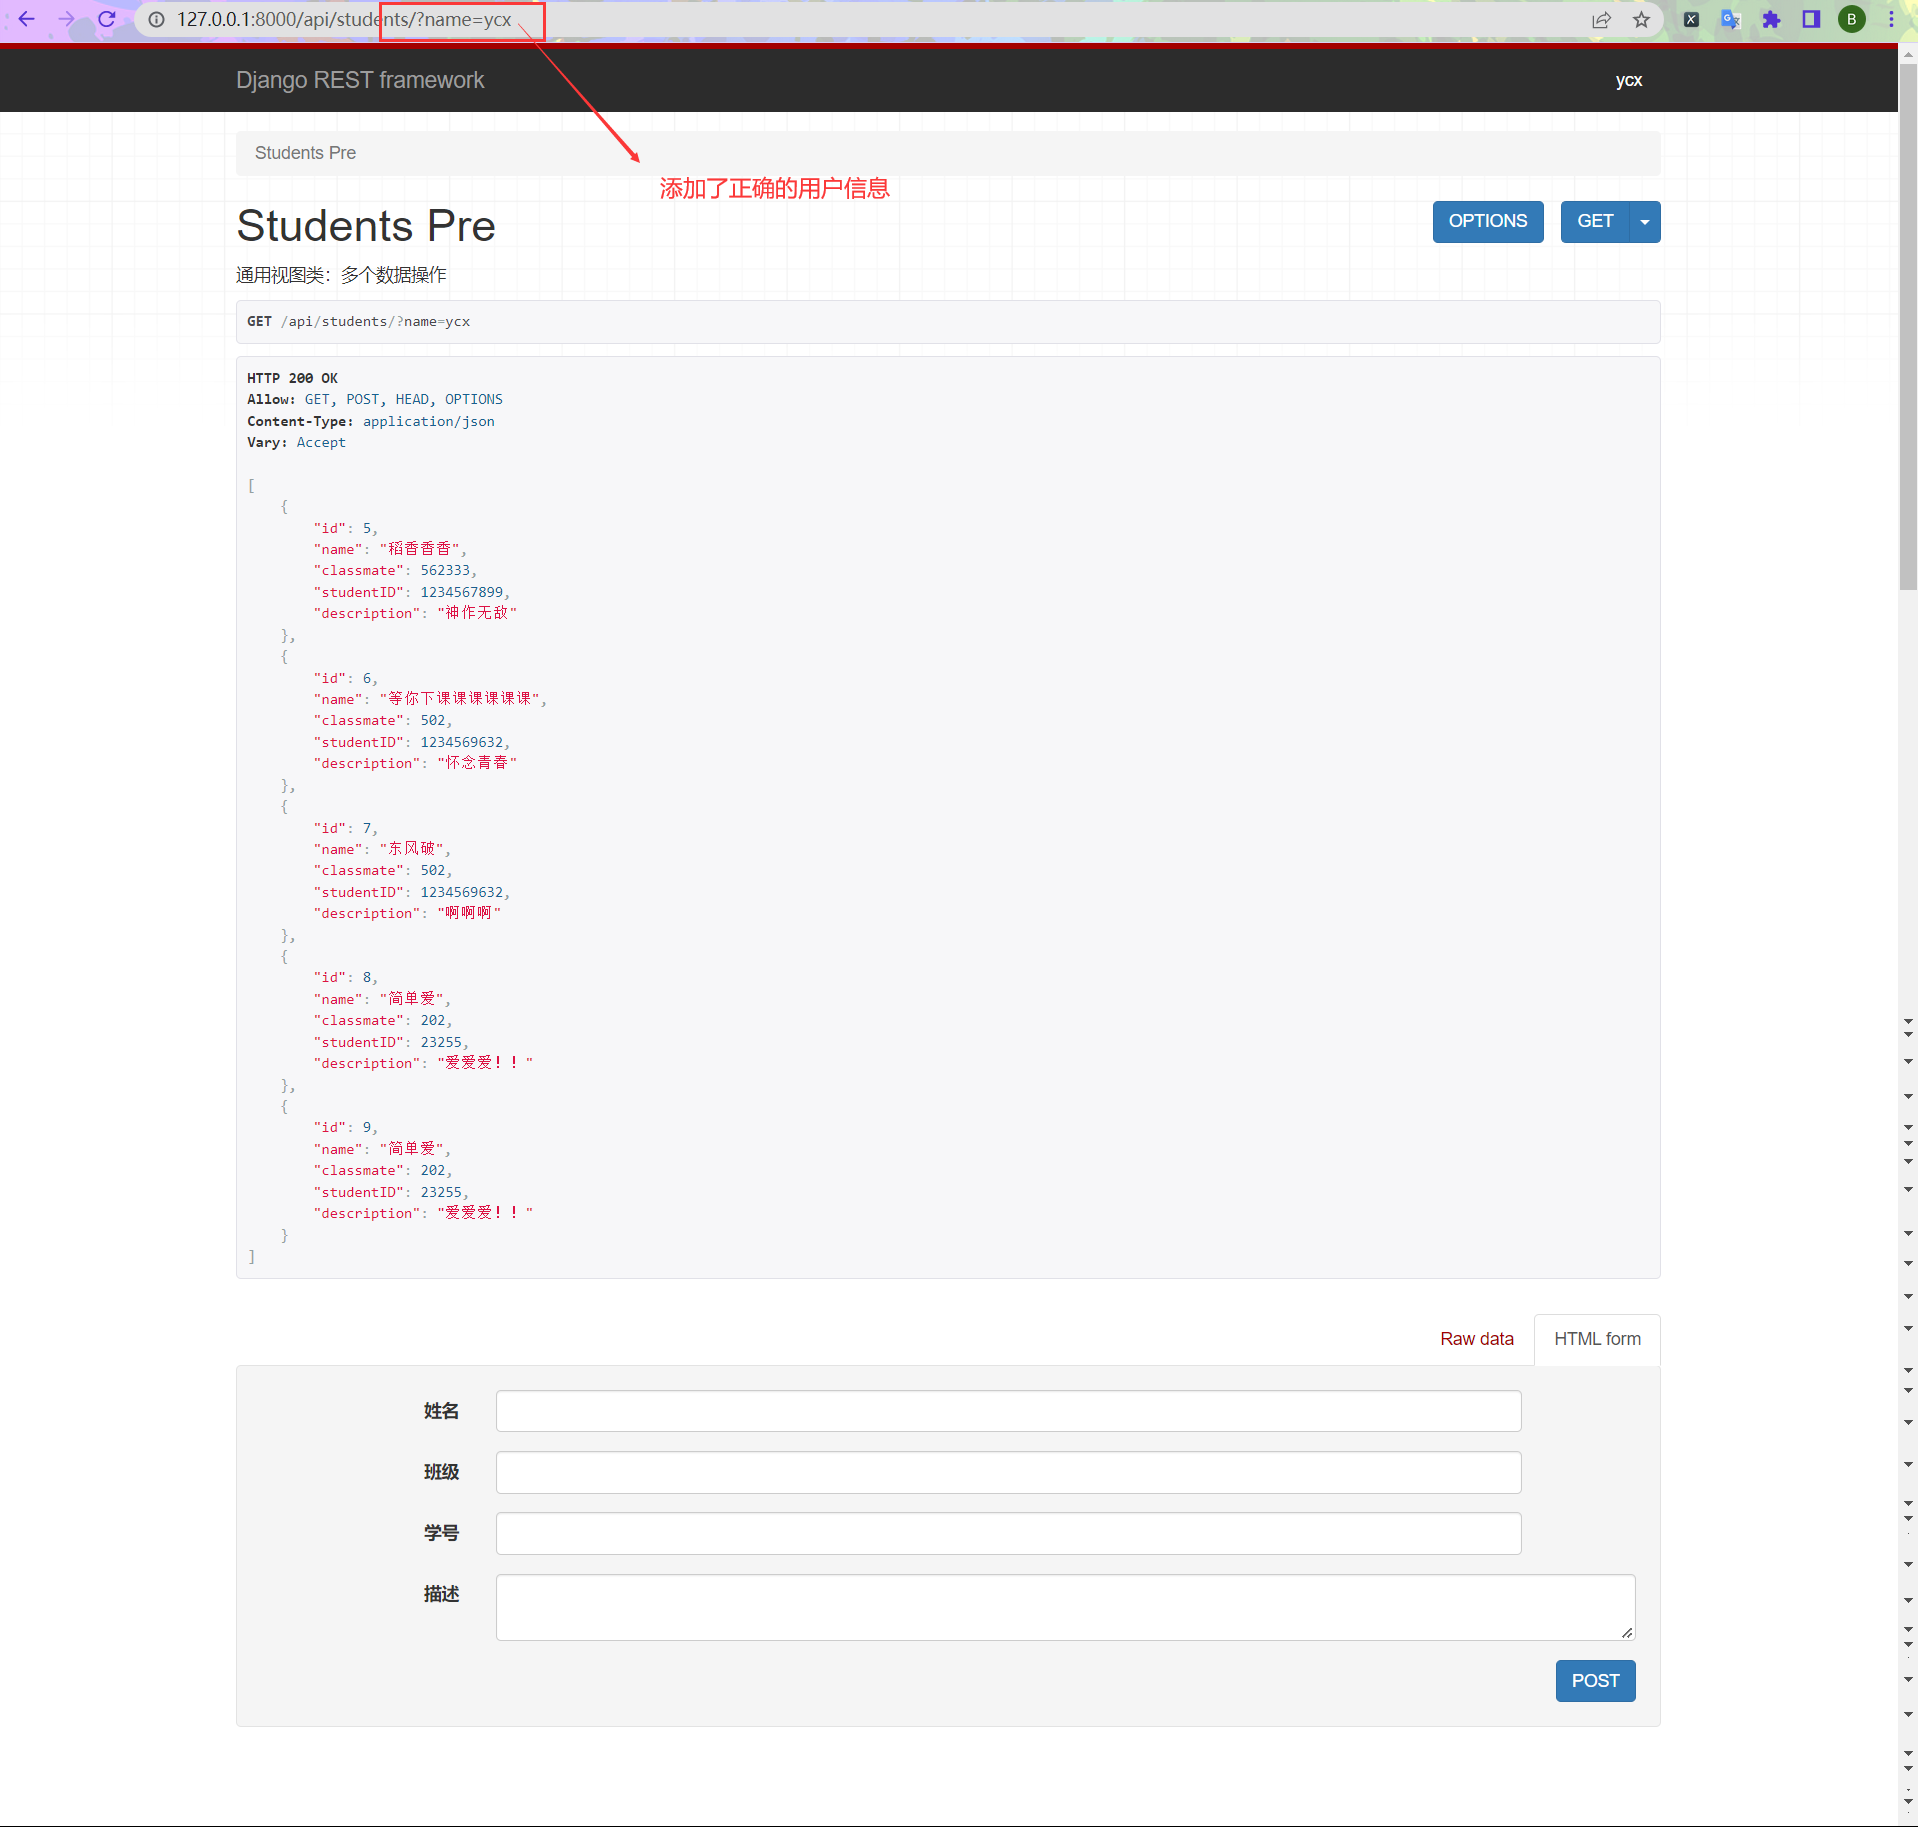Click the share page icon
The image size is (1918, 1827).
pos(1602,19)
